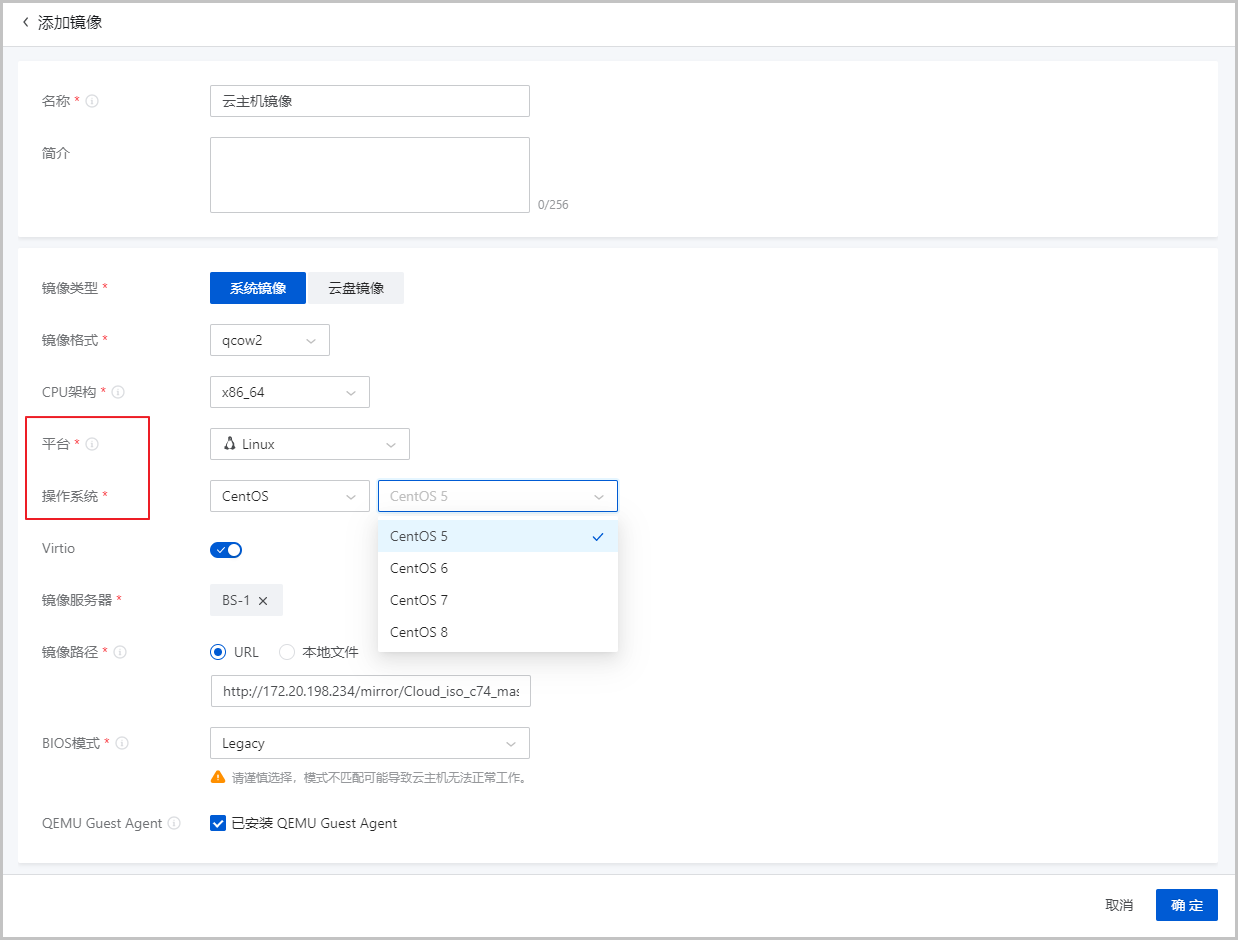
Task: Go back using the arrow beside 添加镜像
Action: (x=25, y=22)
